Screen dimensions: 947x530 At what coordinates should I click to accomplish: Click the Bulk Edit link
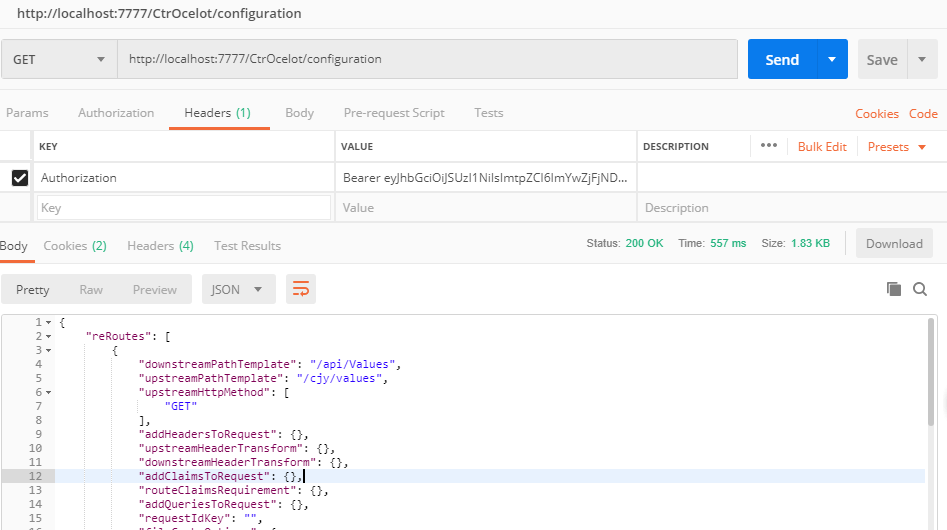[x=822, y=147]
